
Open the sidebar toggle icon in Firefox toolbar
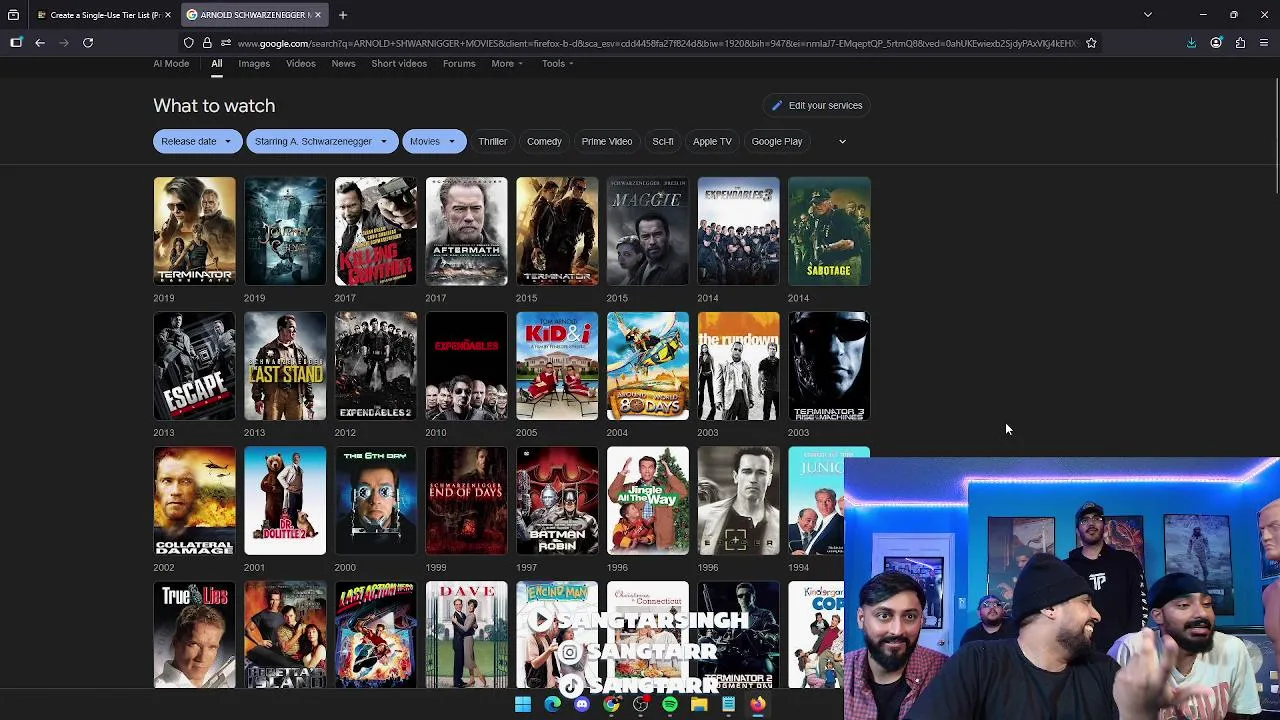[16, 43]
